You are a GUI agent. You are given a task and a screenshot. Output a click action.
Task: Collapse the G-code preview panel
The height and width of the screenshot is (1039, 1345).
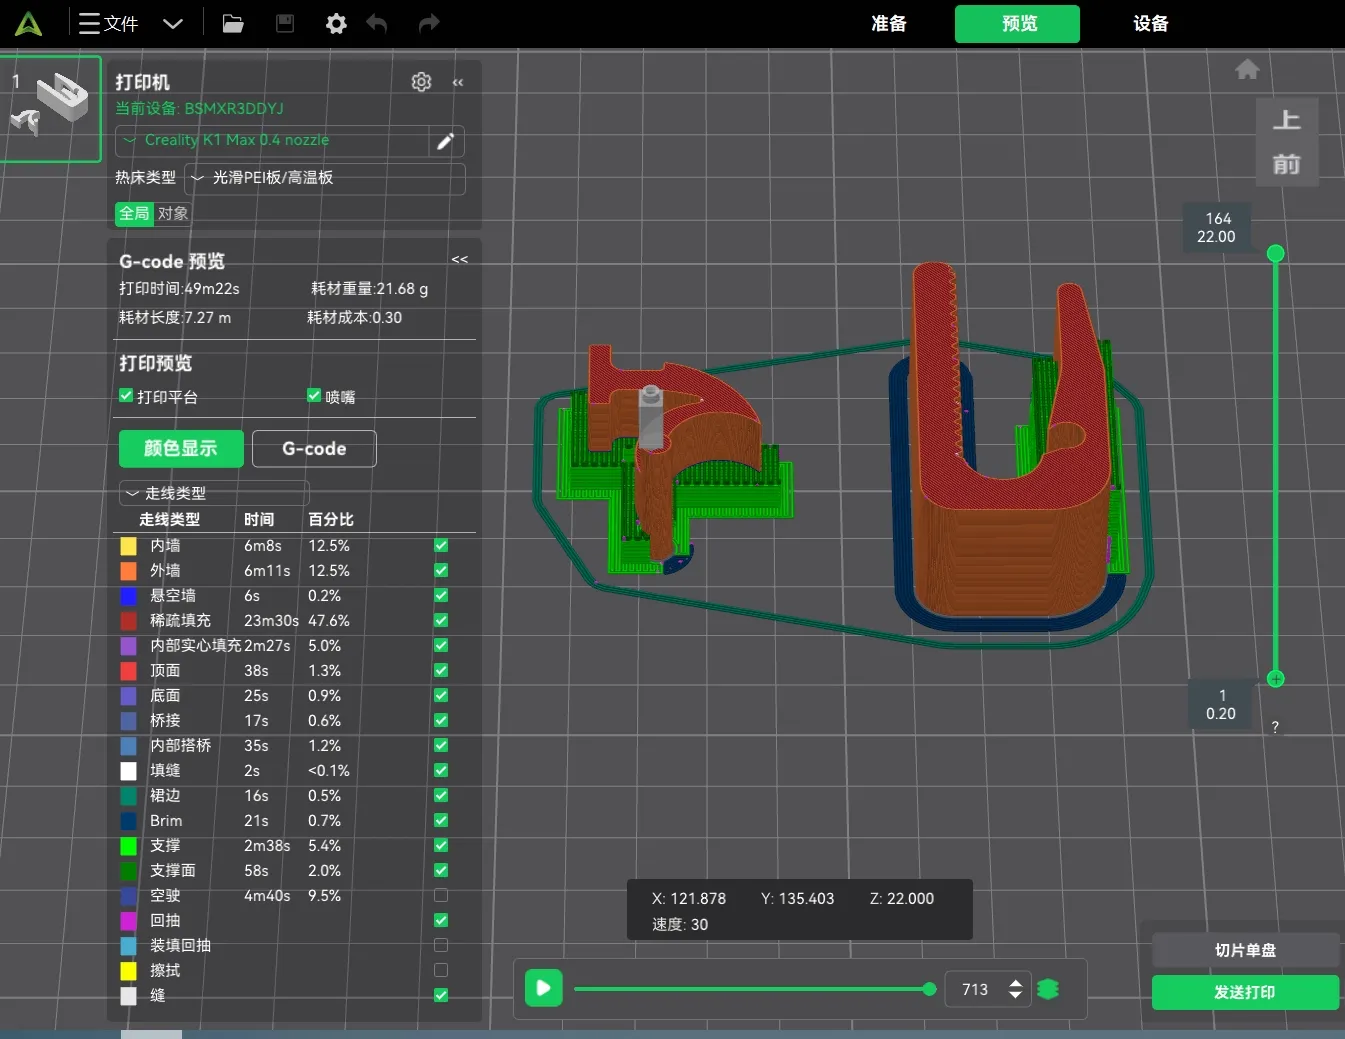460,260
